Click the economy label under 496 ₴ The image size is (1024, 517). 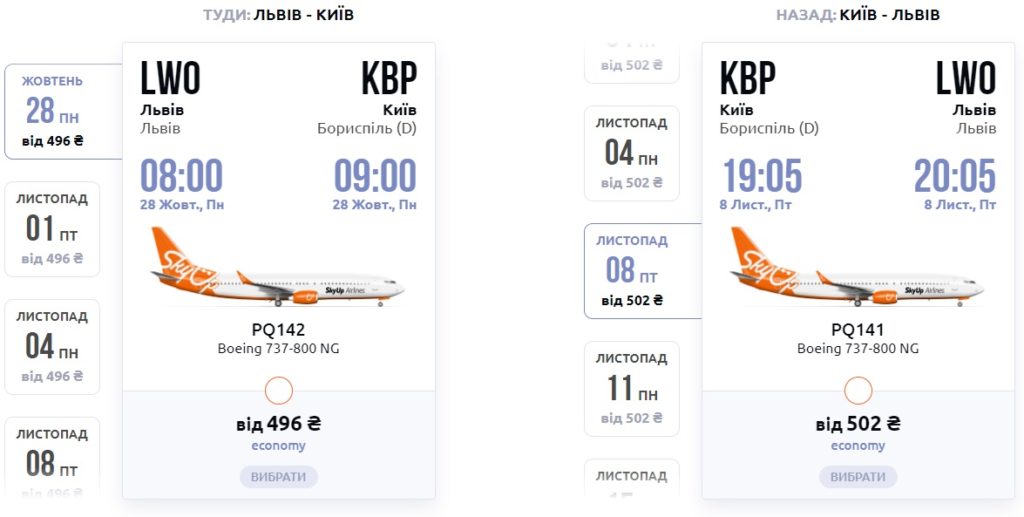click(x=278, y=446)
